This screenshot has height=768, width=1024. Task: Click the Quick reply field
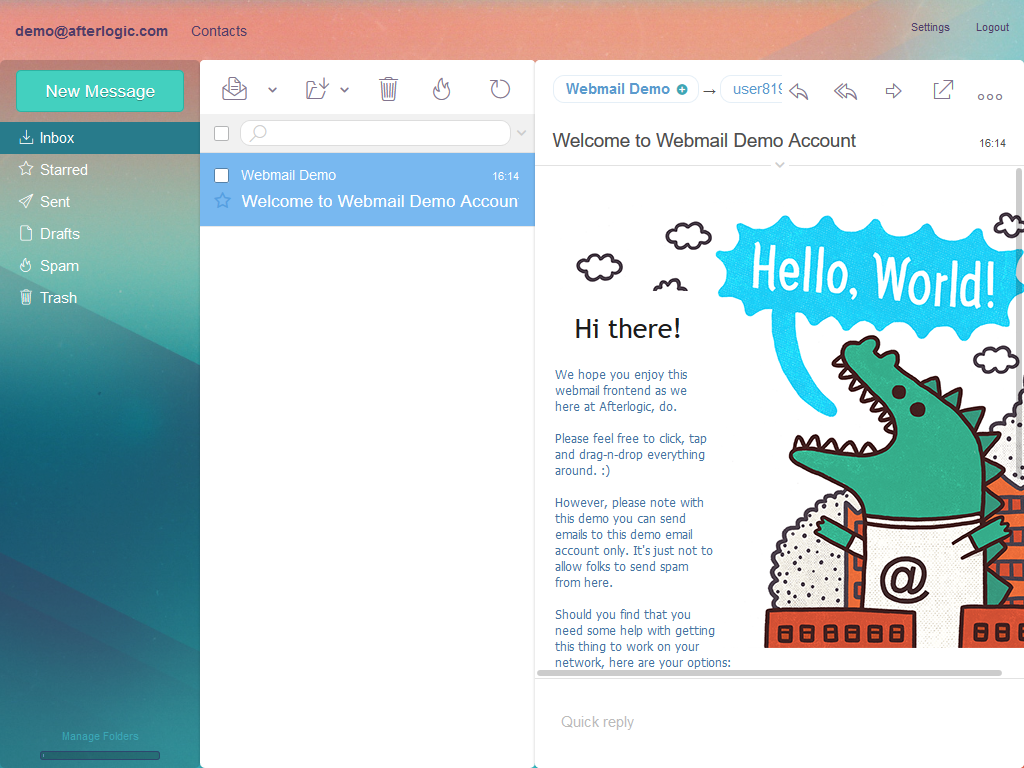coord(700,721)
